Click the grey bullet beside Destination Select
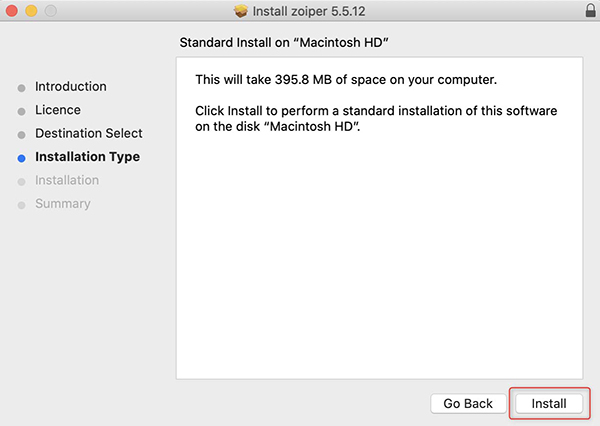The height and width of the screenshot is (426, 600). pyautogui.click(x=22, y=134)
